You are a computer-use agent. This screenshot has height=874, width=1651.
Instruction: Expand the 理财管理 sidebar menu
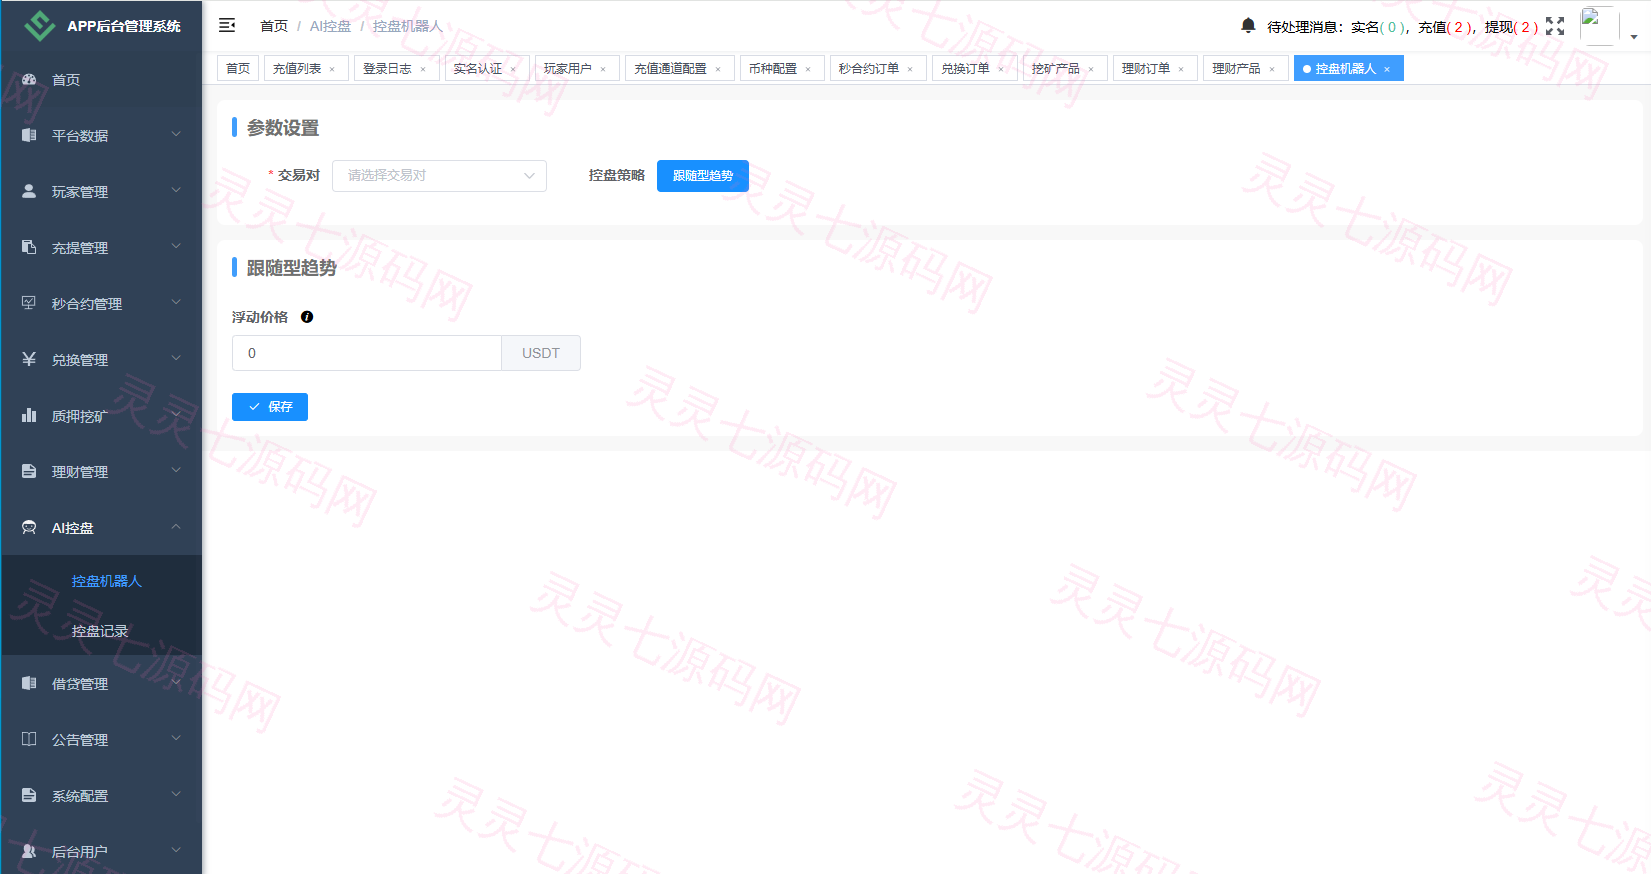[x=101, y=472]
